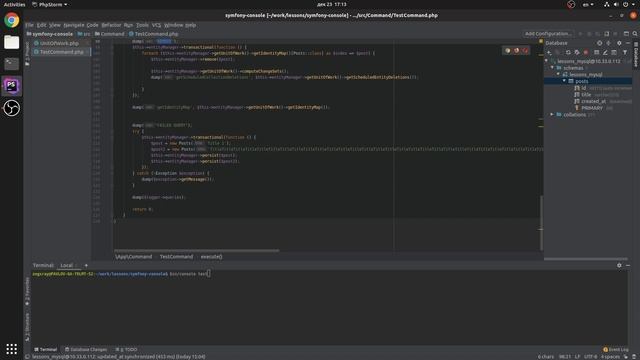Image resolution: width=640 pixels, height=360 pixels.
Task: Click the target icon in the Database panel header
Action: (x=599, y=43)
